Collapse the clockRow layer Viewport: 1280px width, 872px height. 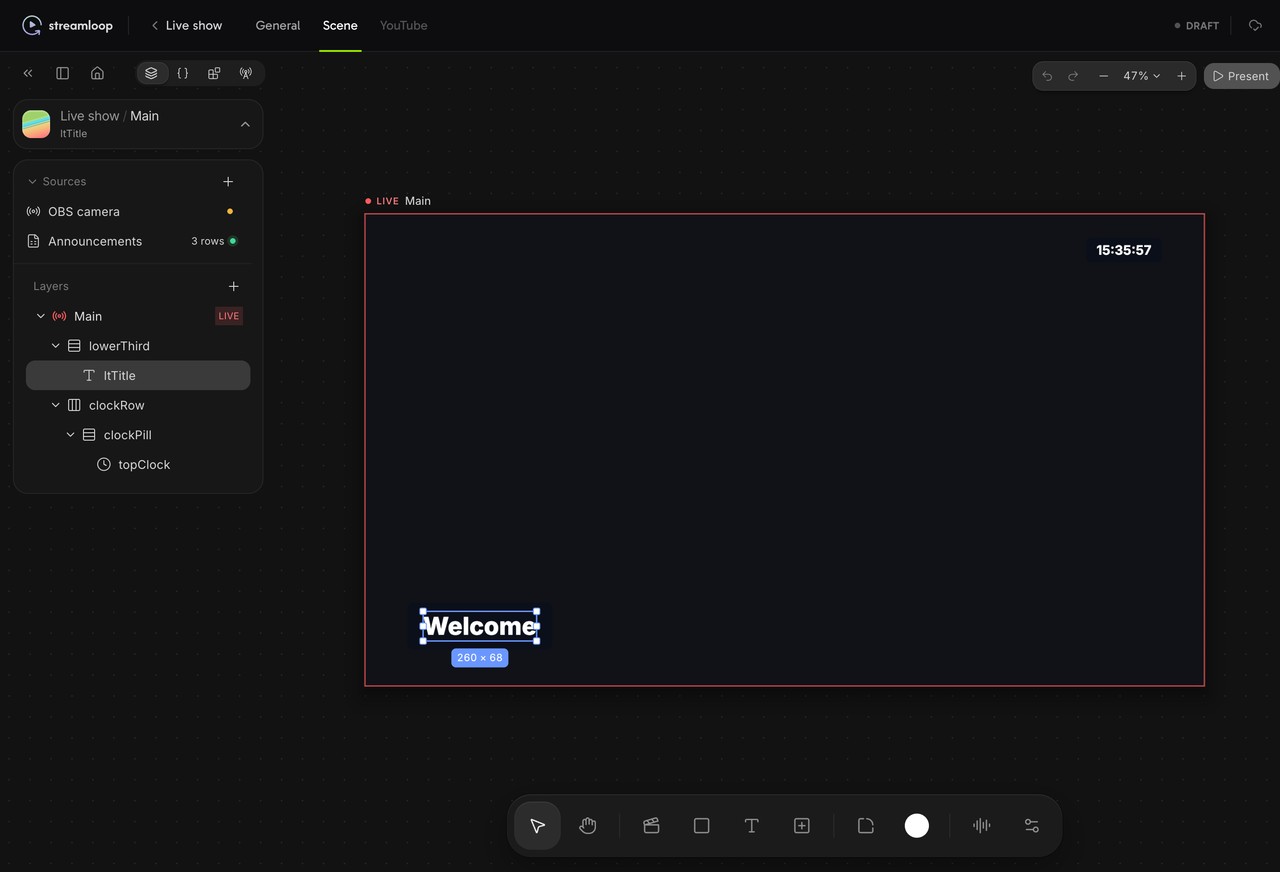[x=56, y=405]
